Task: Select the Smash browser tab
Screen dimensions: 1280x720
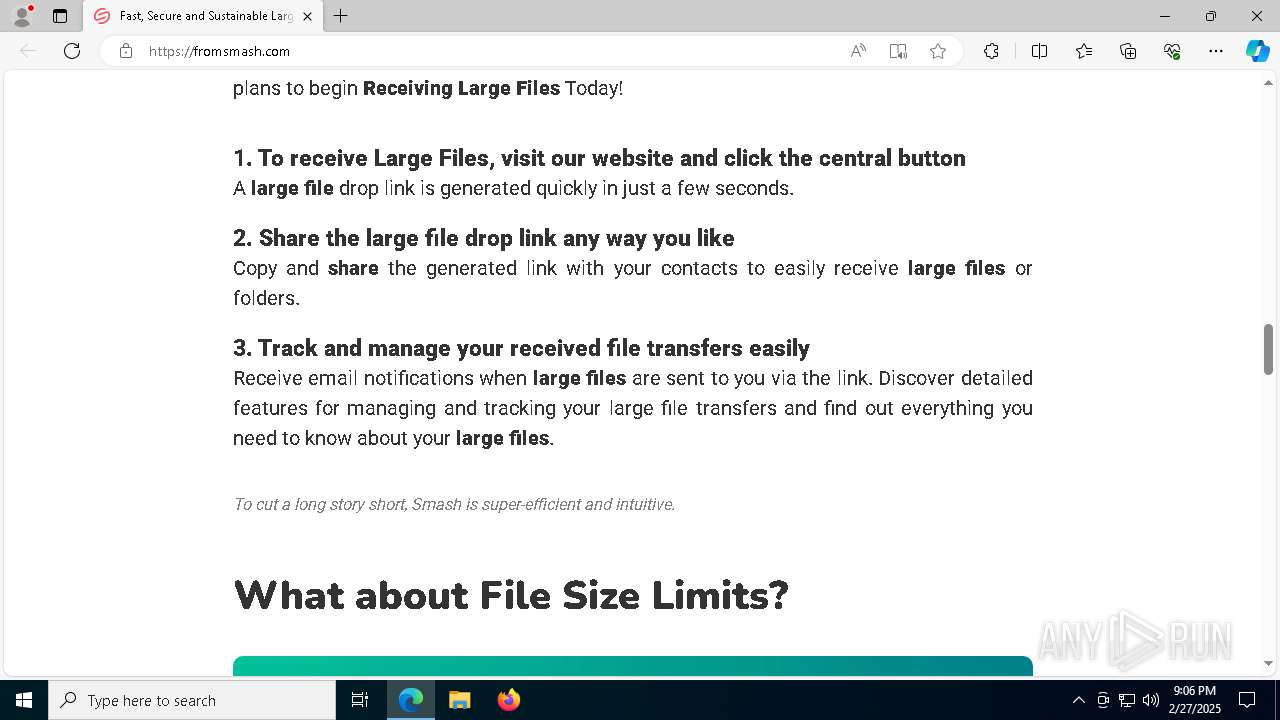Action: click(x=203, y=16)
